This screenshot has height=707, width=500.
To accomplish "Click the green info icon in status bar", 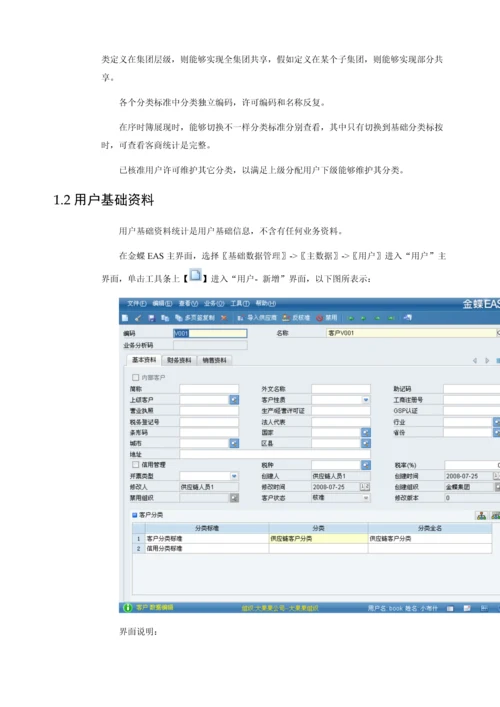I will pos(128,608).
